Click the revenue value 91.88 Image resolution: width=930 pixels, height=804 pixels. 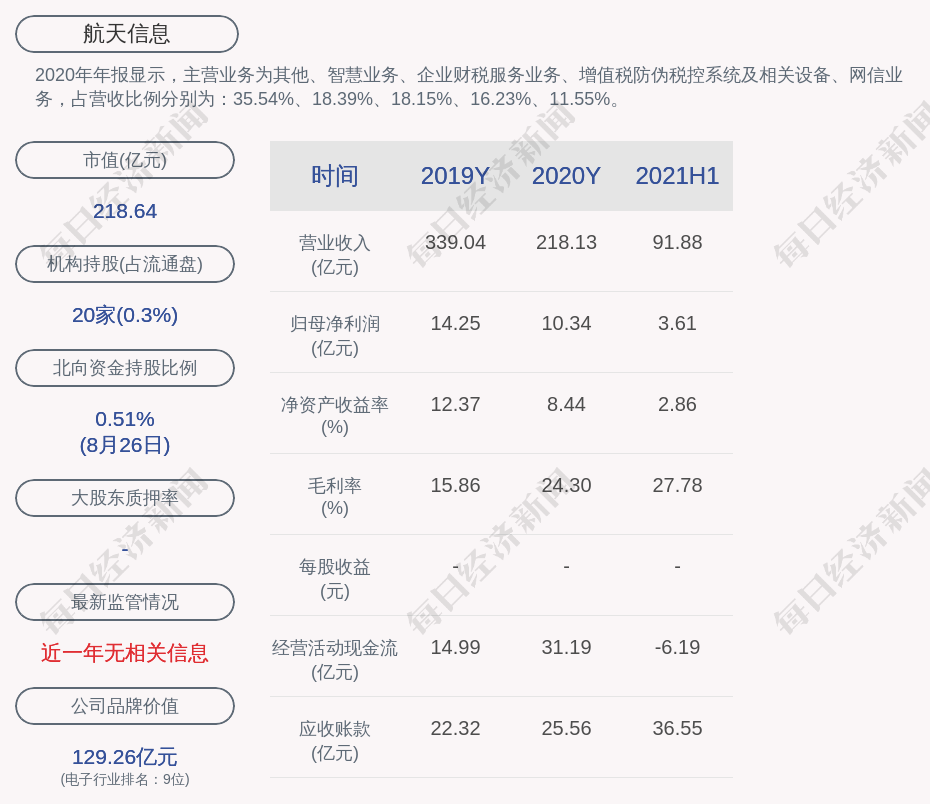(677, 243)
